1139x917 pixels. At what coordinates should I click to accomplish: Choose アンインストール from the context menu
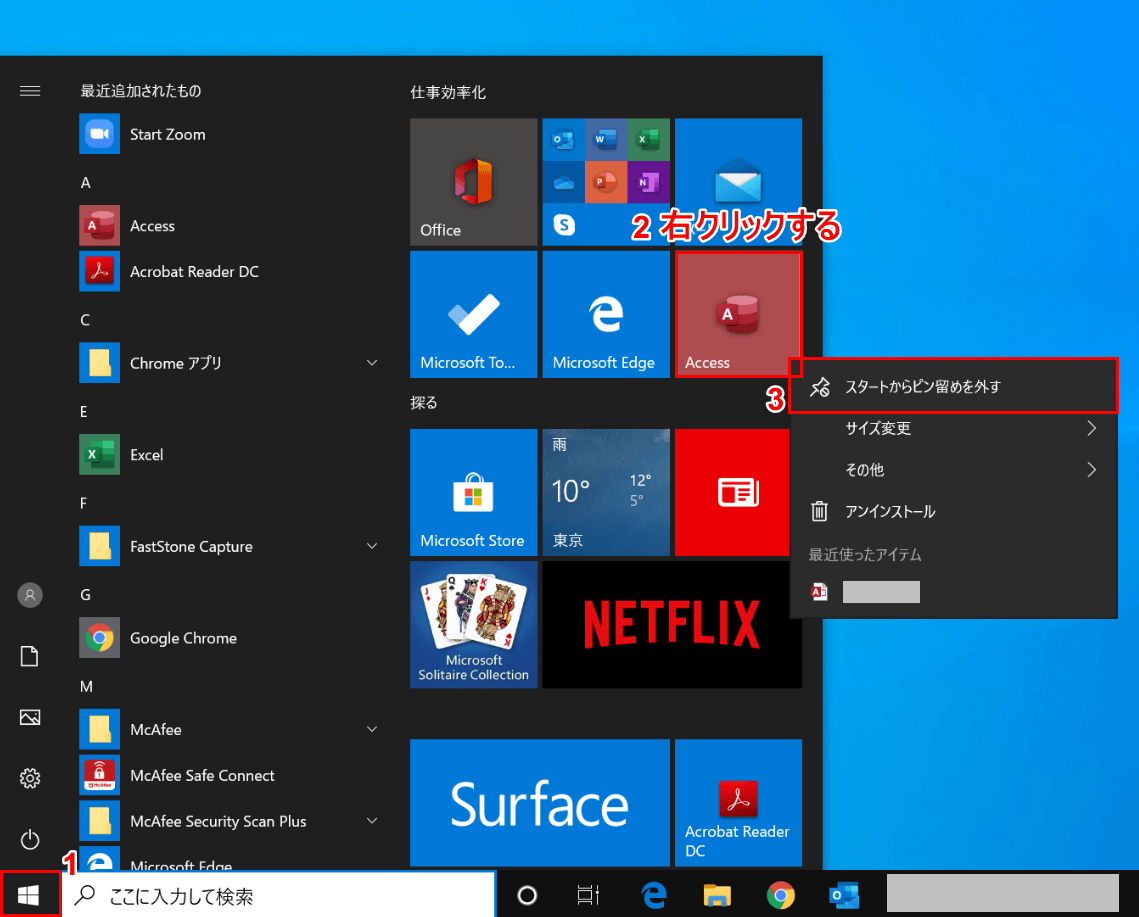(x=953, y=512)
